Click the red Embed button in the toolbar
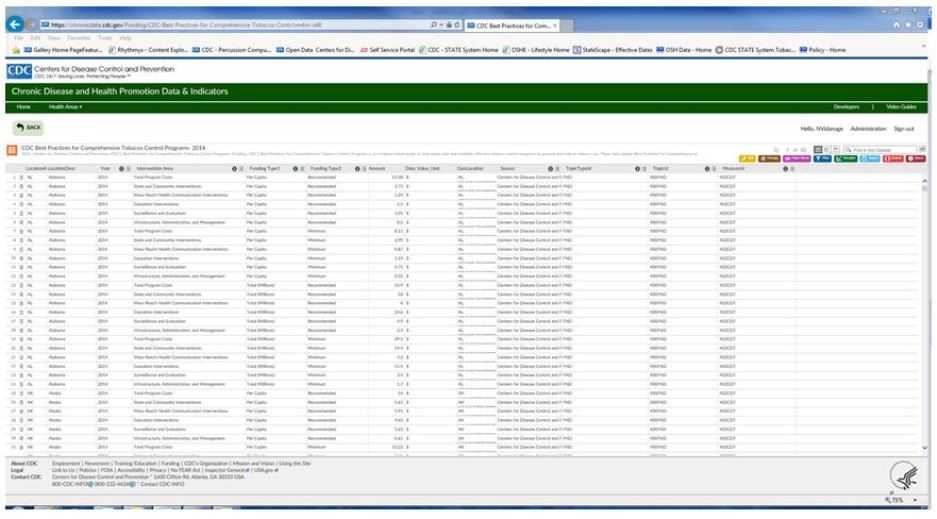937x519 pixels. pyautogui.click(x=893, y=158)
